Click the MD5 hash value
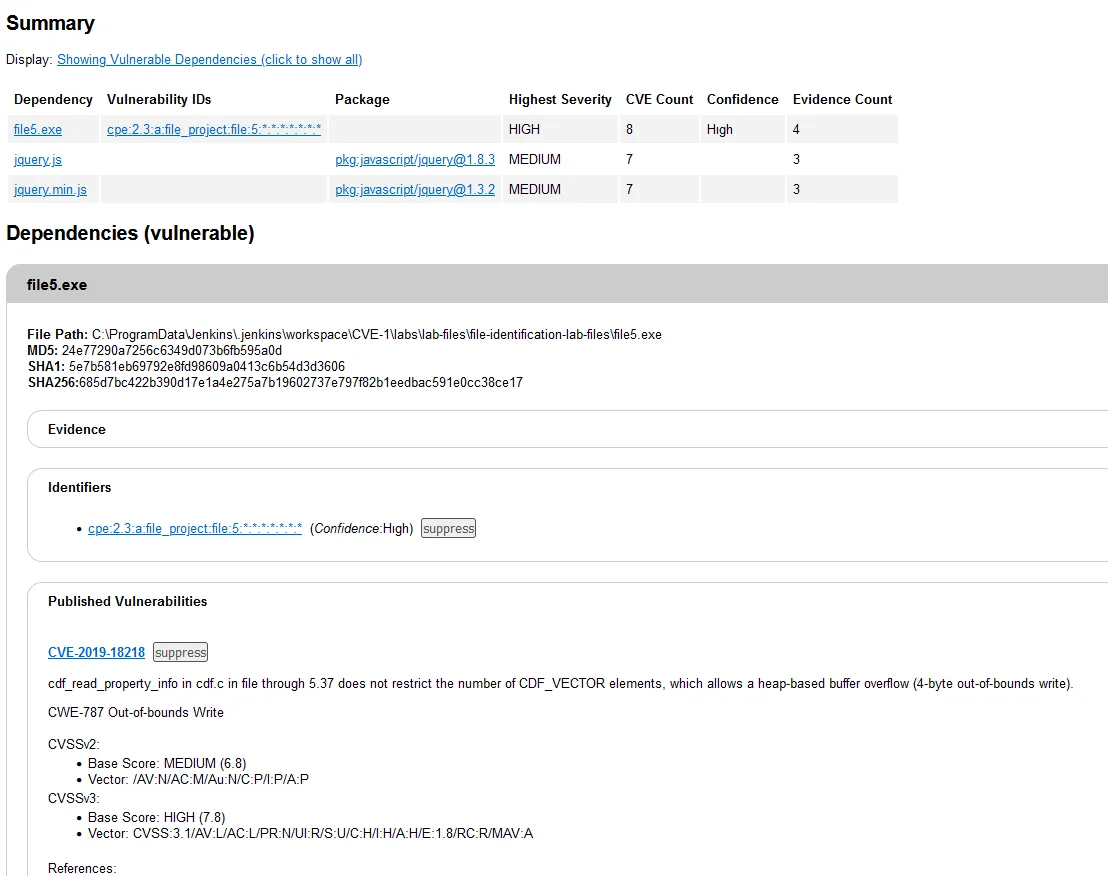 [172, 350]
